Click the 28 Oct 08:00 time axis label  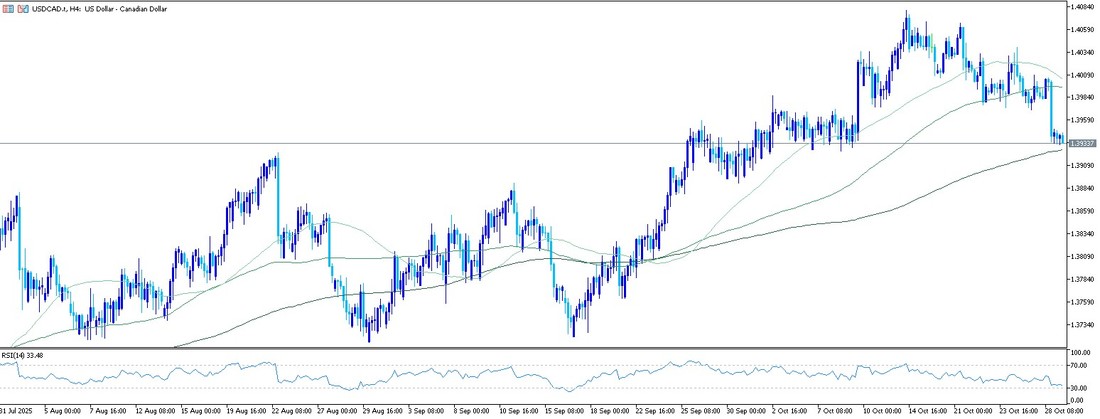[1063, 411]
